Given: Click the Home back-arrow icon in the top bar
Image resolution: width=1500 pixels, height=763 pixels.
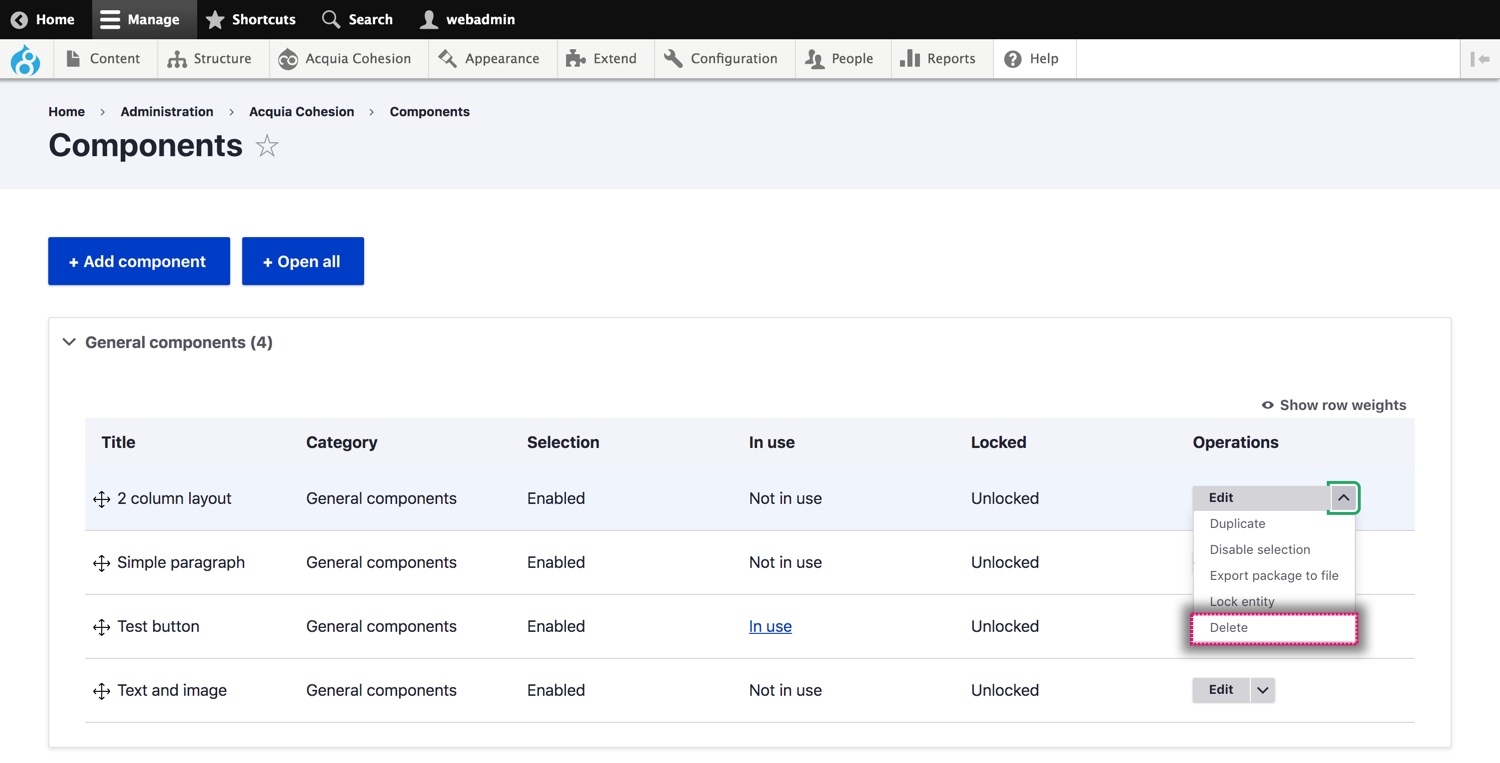Looking at the screenshot, I should pos(19,19).
